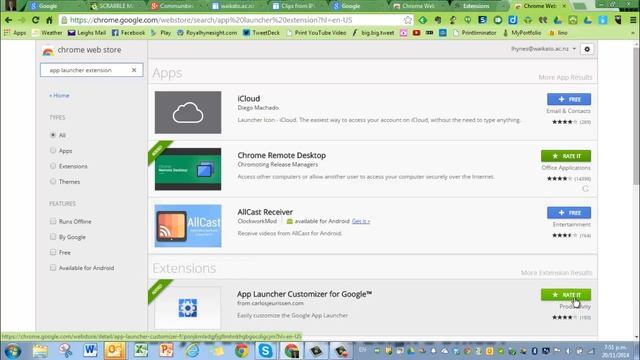Viewport: 640px width, 360px height.
Task: Open the YouTube icon bookmark
Action: [416, 33]
